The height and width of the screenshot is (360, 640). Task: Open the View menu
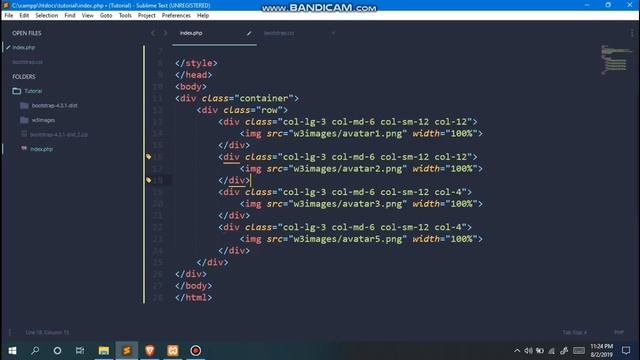click(87, 16)
